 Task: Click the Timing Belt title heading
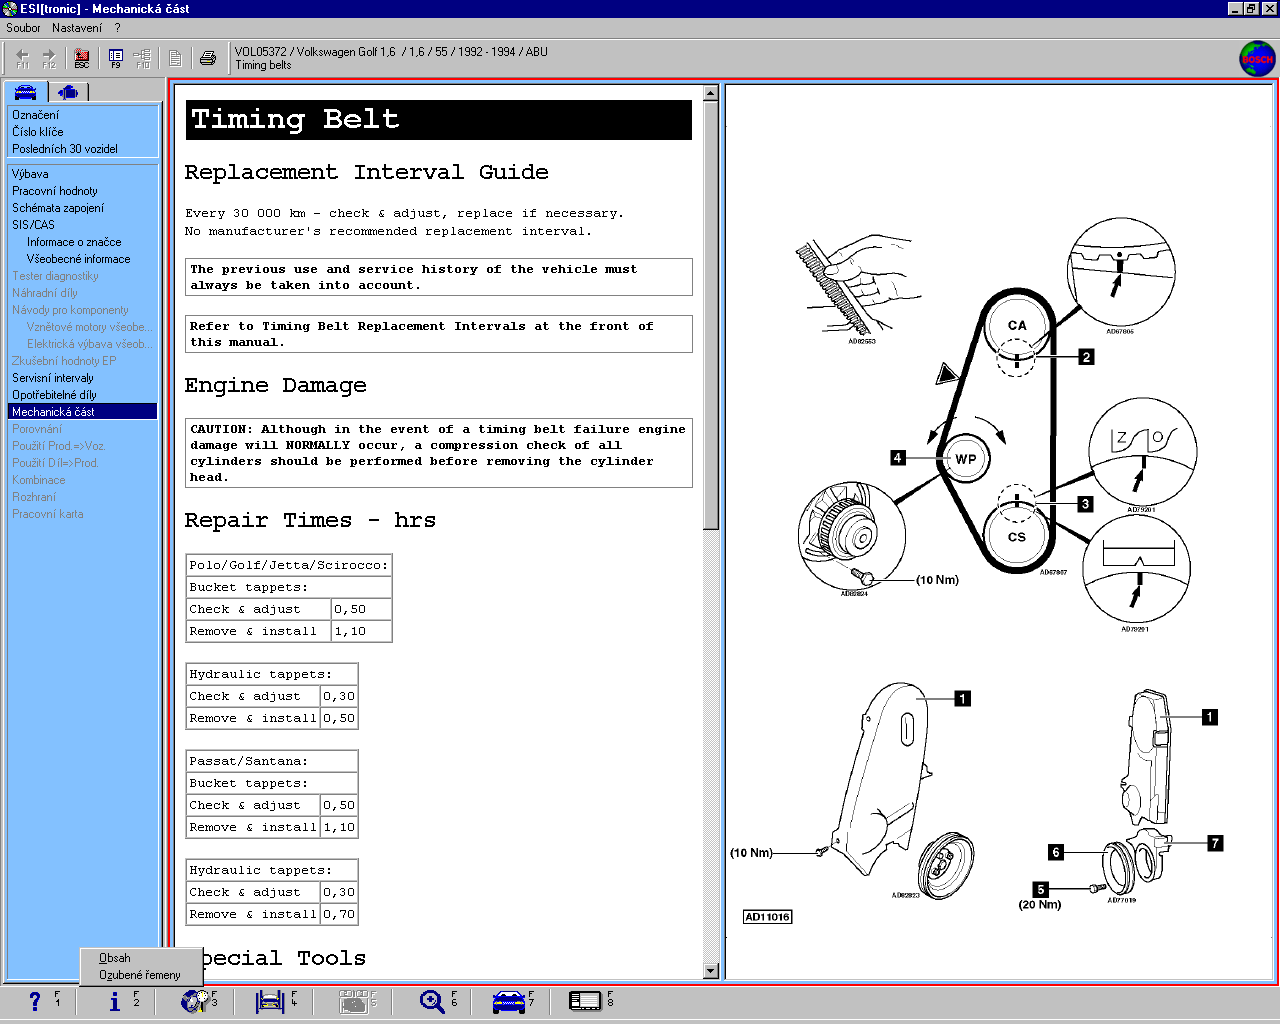click(x=438, y=120)
